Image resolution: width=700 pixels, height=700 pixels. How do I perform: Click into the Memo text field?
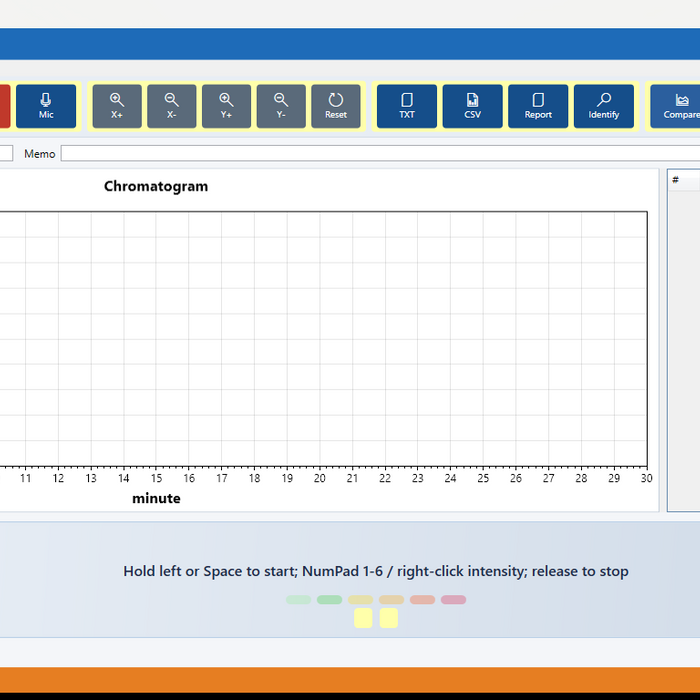380,153
